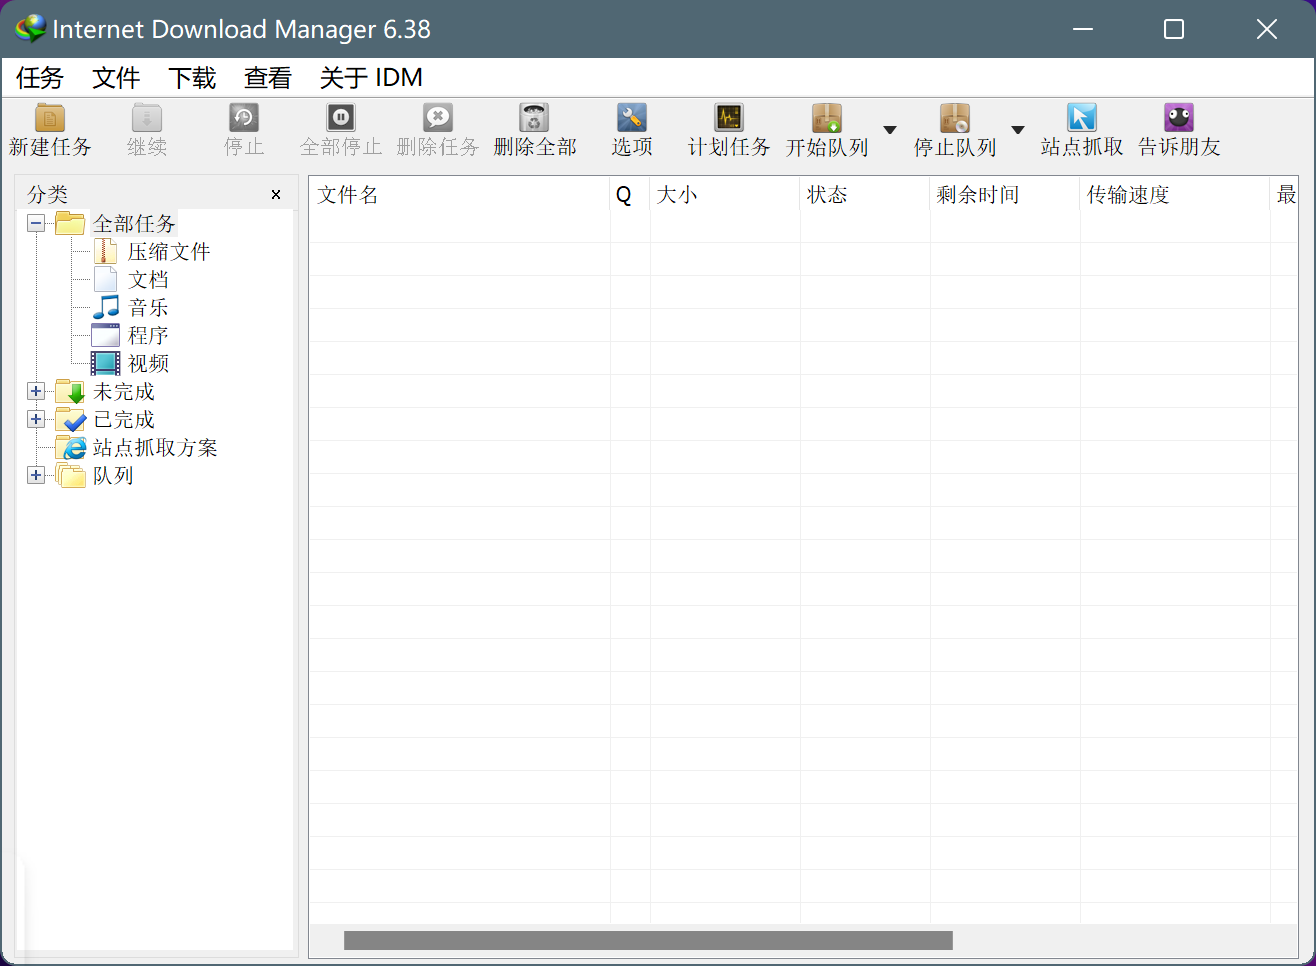Click the 新建任务 toolbar icon
The height and width of the screenshot is (966, 1316).
pyautogui.click(x=50, y=118)
